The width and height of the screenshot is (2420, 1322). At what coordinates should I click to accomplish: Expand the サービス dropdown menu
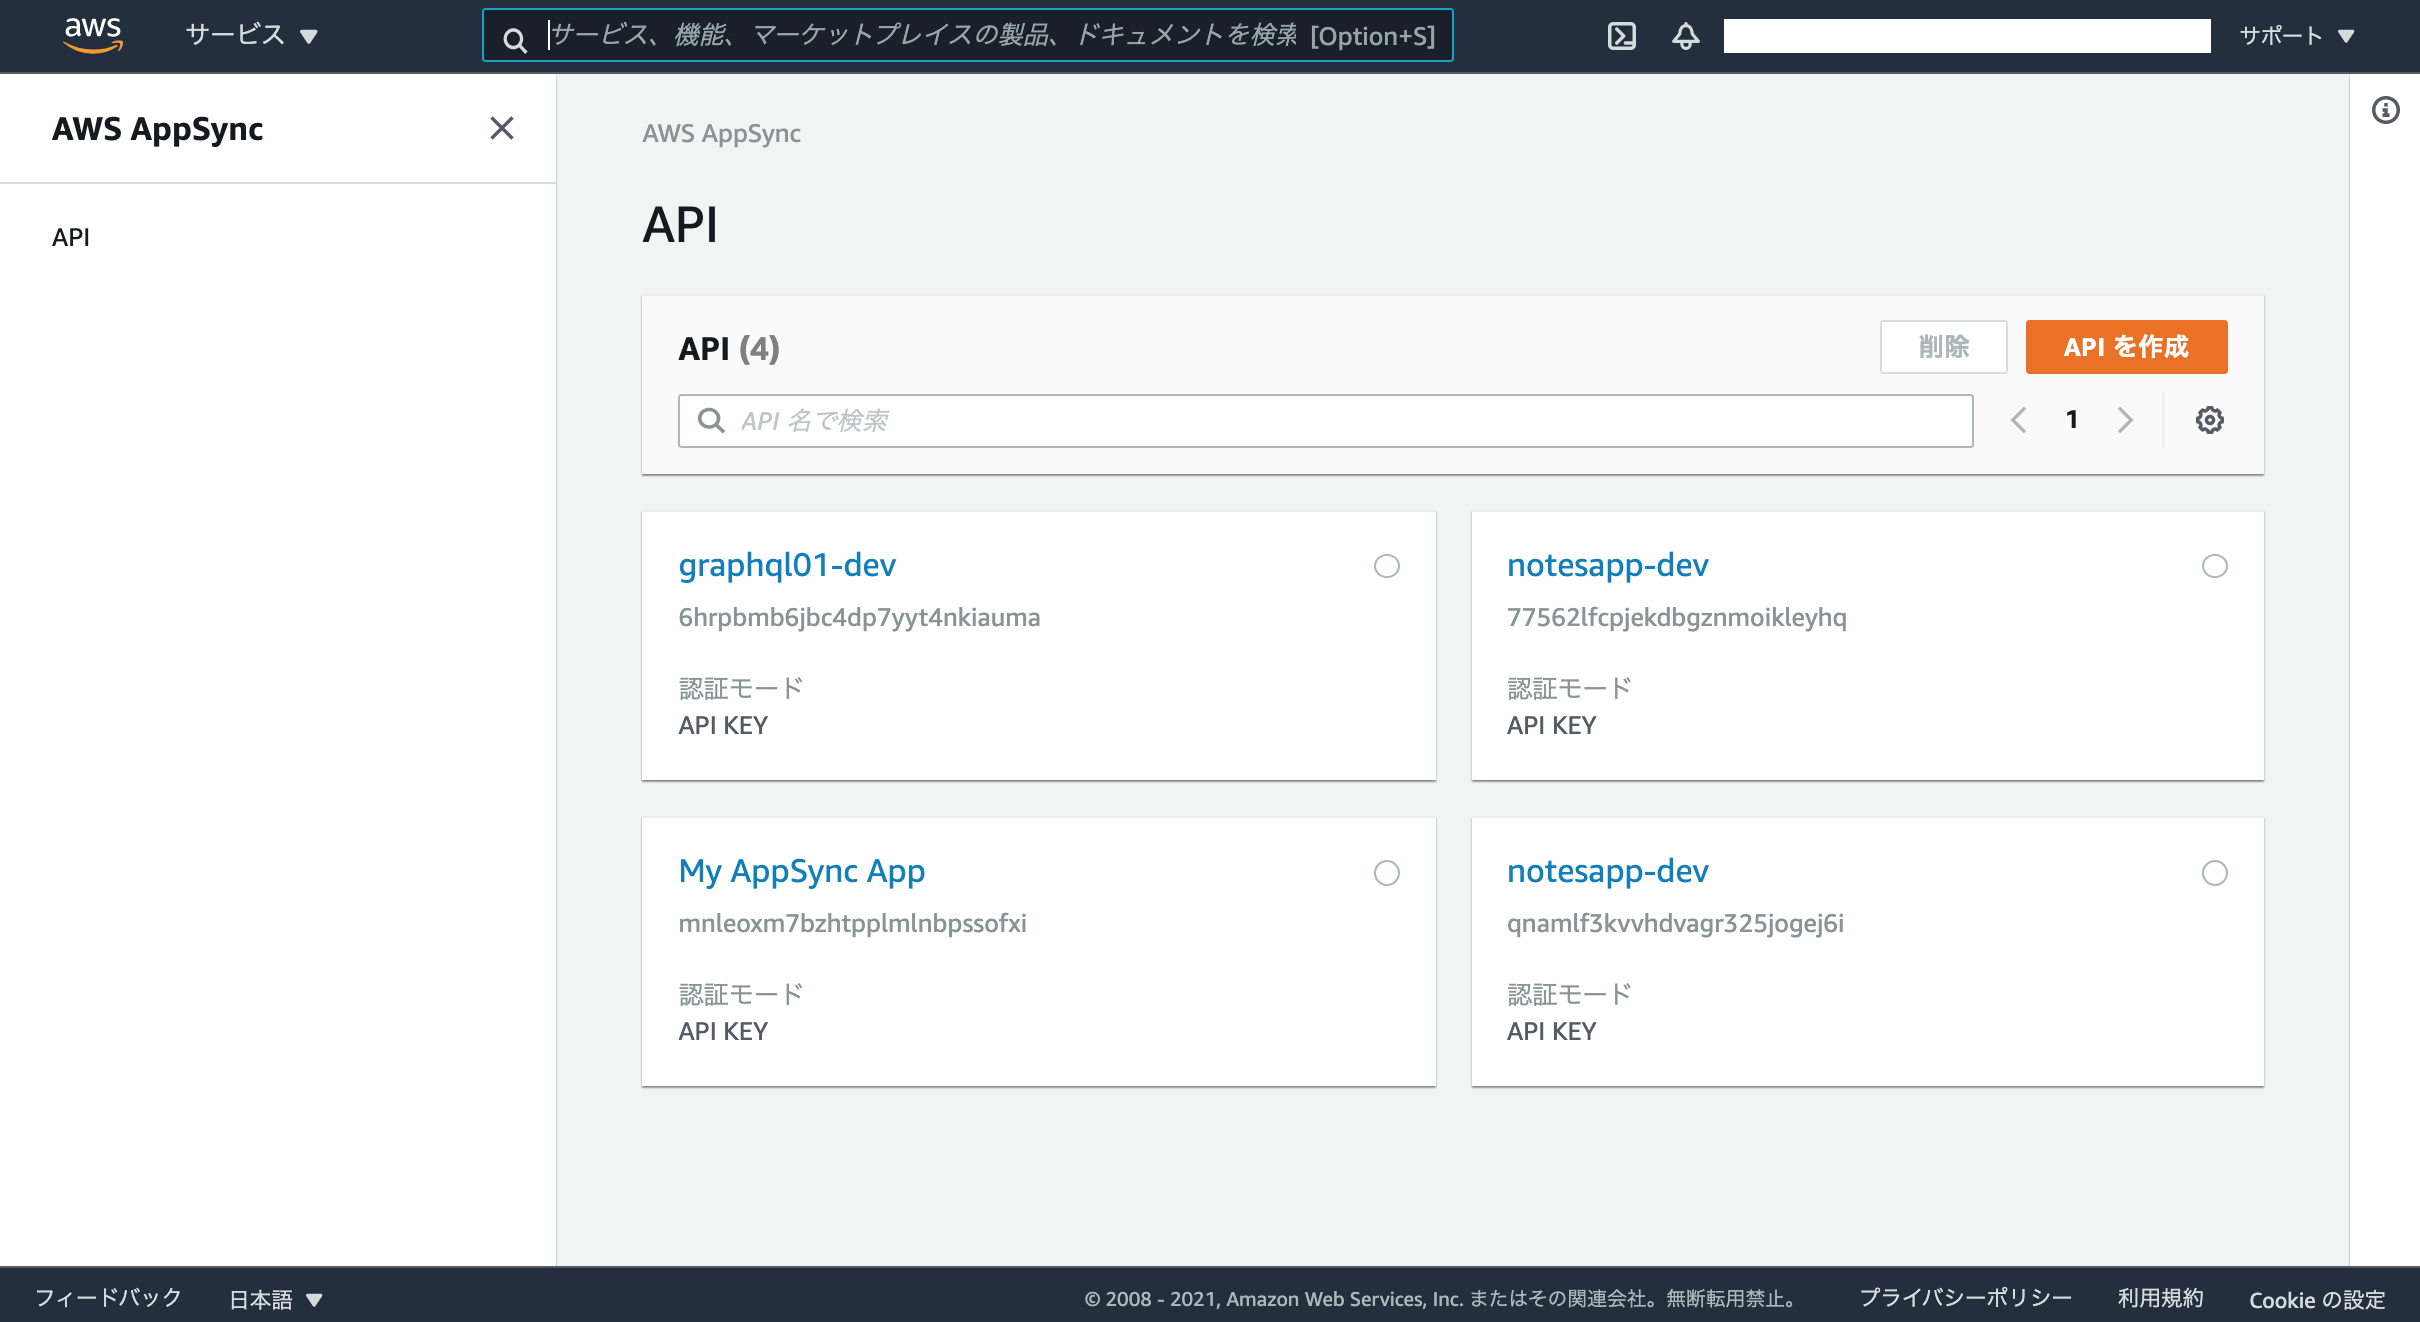[x=251, y=36]
